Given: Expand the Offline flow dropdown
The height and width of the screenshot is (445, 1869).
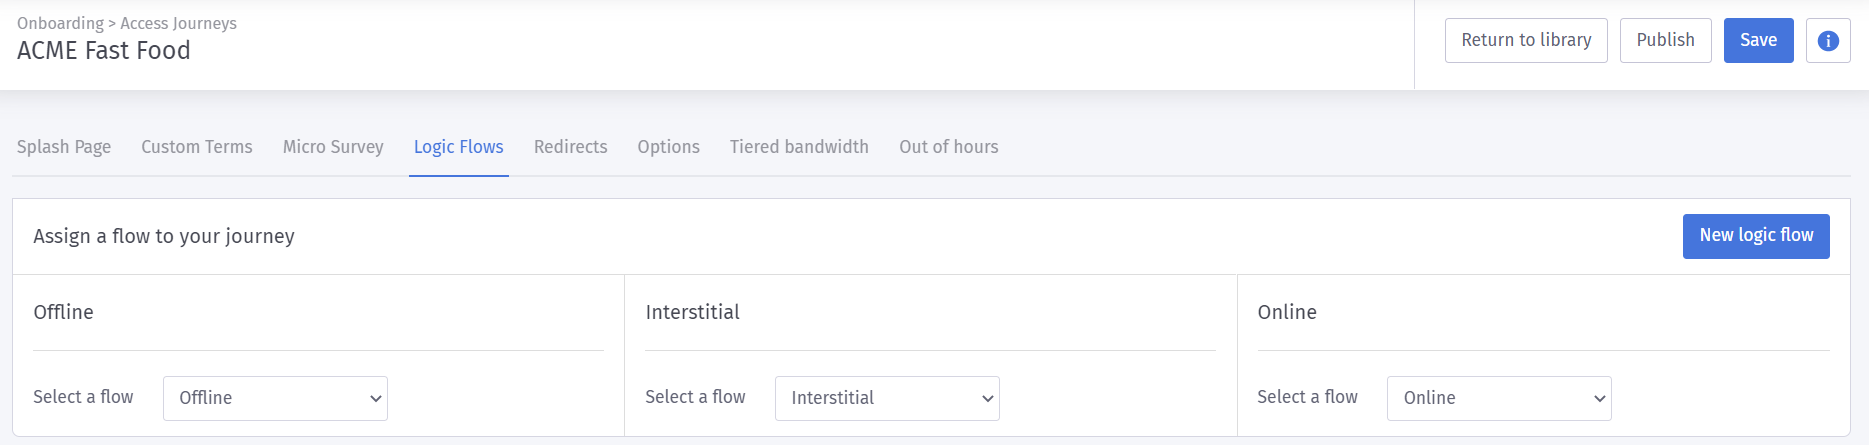Looking at the screenshot, I should (275, 398).
